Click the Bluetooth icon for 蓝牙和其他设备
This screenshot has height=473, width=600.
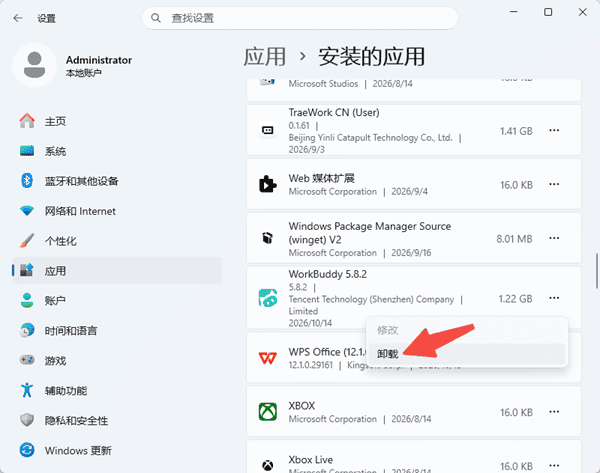pyautogui.click(x=27, y=181)
